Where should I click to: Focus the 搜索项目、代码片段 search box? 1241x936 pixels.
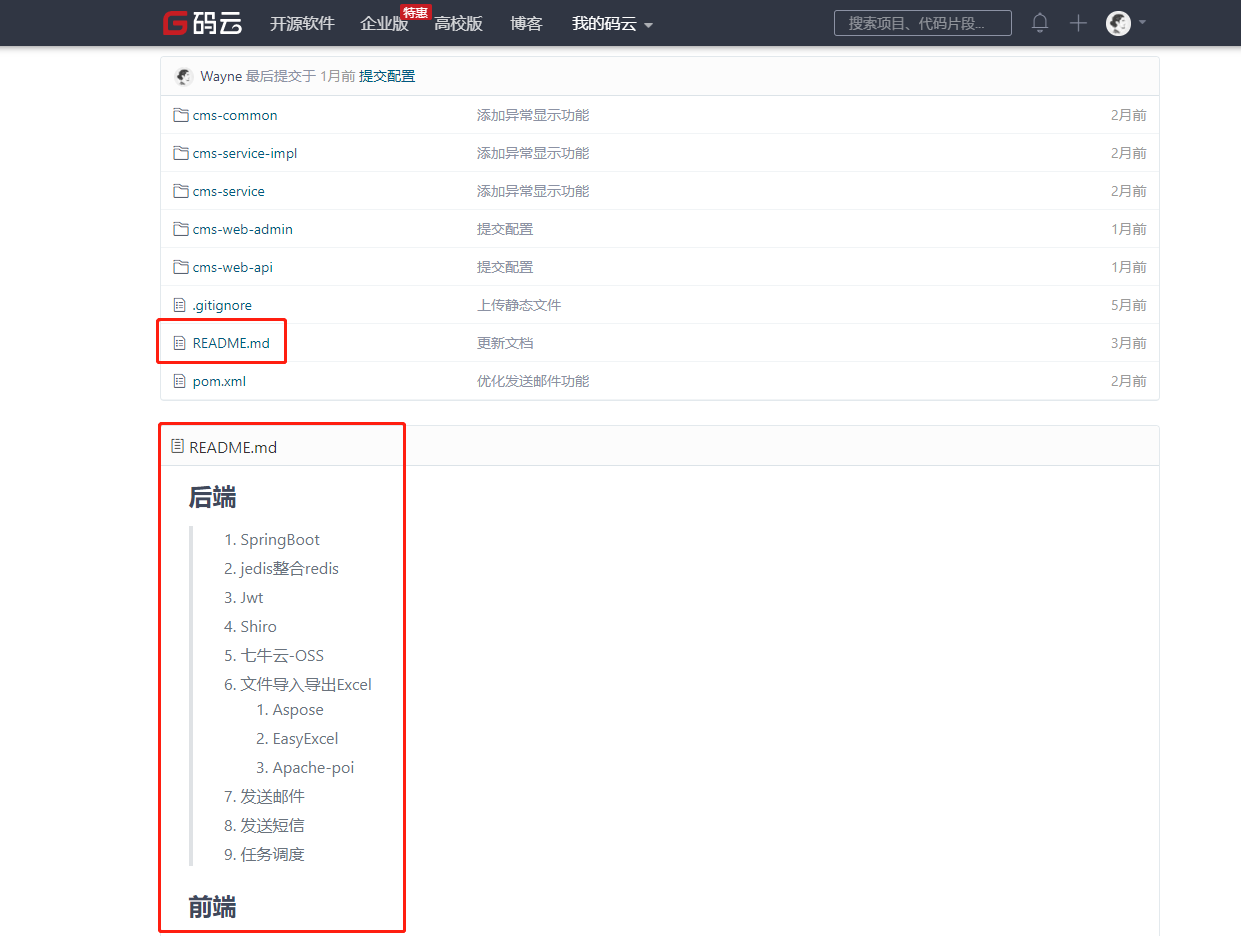coord(923,23)
